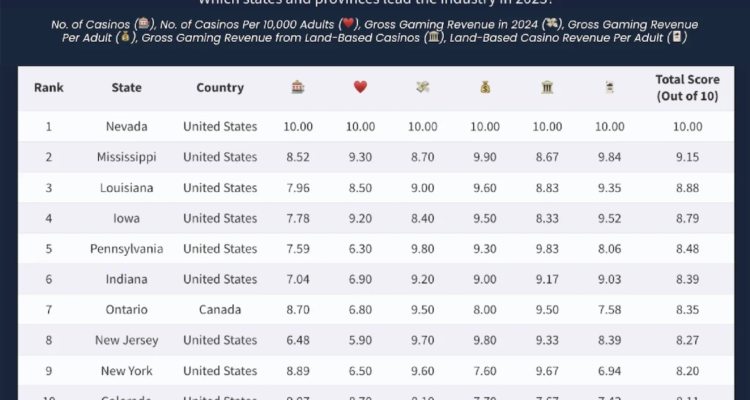Select the Nevada state cell
This screenshot has height=400, width=750.
(126, 127)
